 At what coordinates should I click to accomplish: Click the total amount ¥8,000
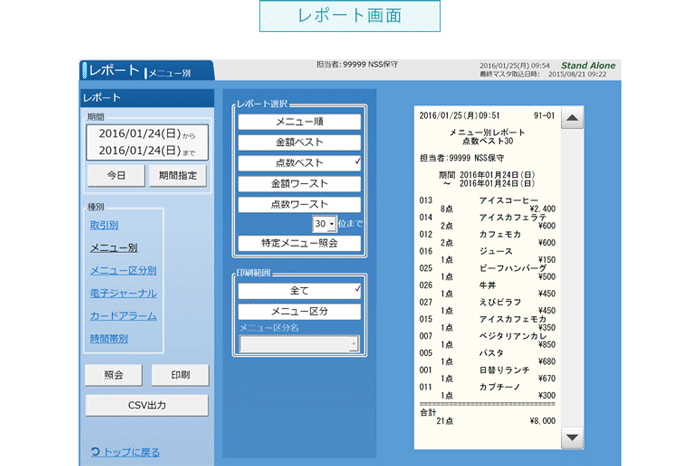tap(542, 421)
